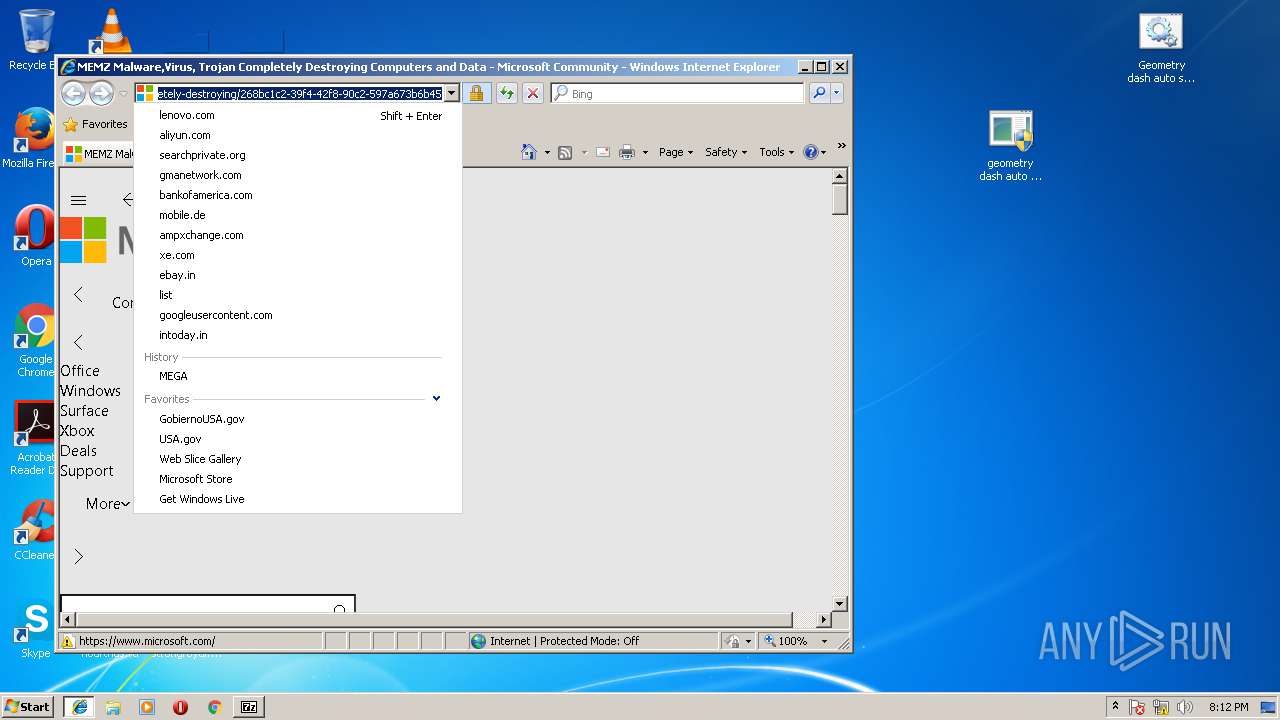Screen dimensions: 1280x720
Task: Open Microsoft Store favorite
Action: tap(196, 479)
